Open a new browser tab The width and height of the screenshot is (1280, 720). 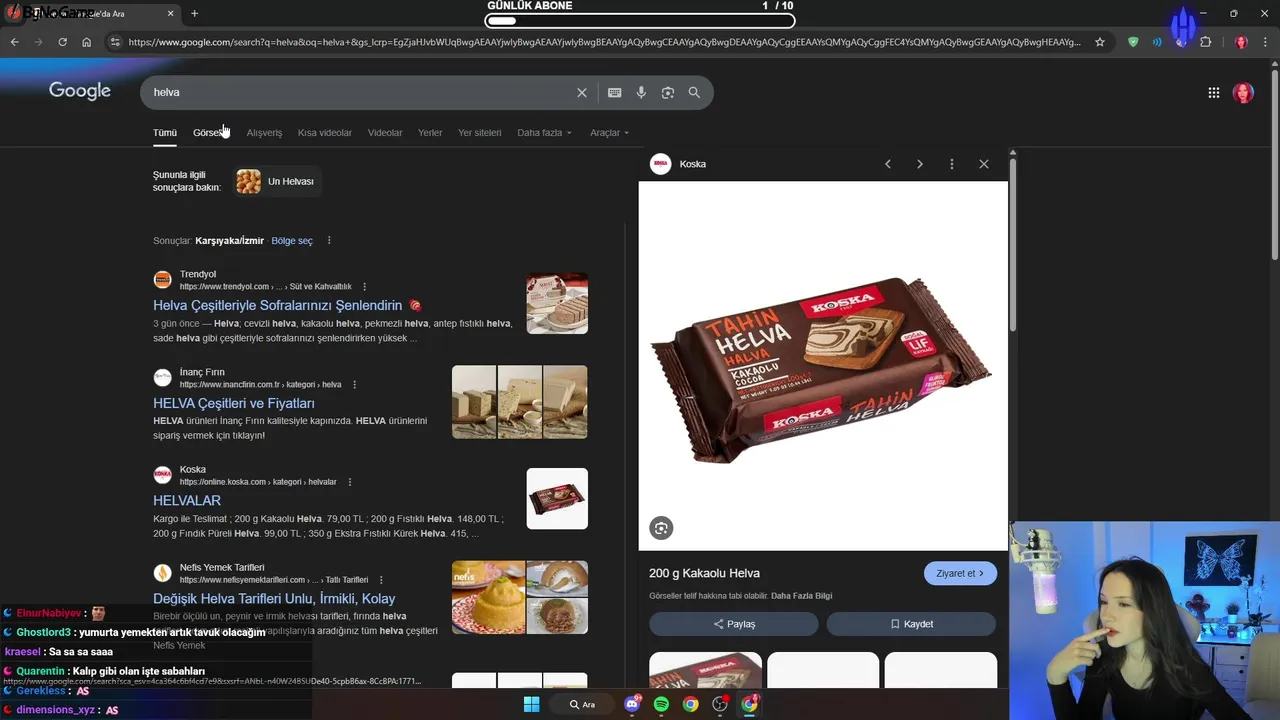coord(194,14)
